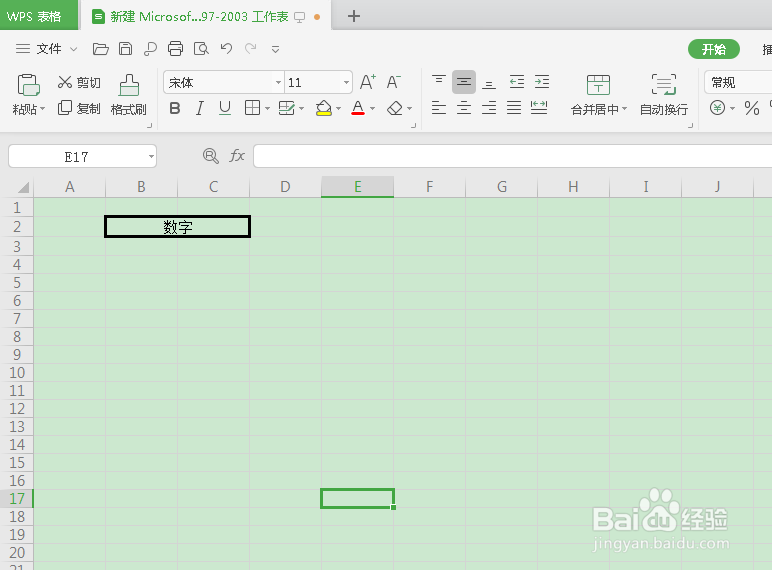This screenshot has width=772, height=570.
Task: Switch to the 开始 ribbon tab
Action: (x=714, y=49)
